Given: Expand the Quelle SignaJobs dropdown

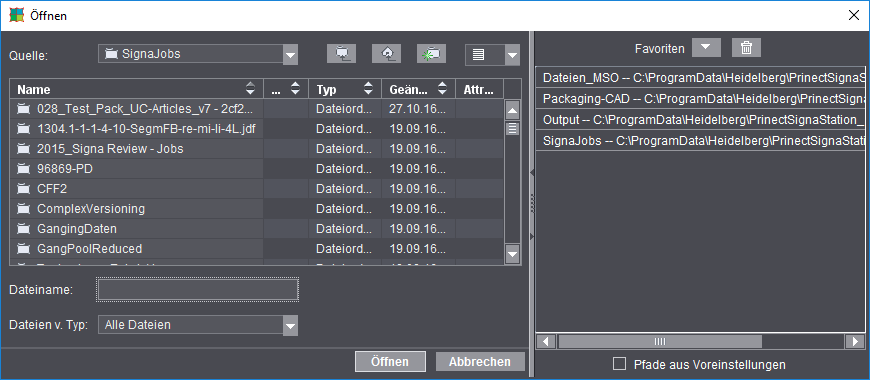Looking at the screenshot, I should click(291, 54).
